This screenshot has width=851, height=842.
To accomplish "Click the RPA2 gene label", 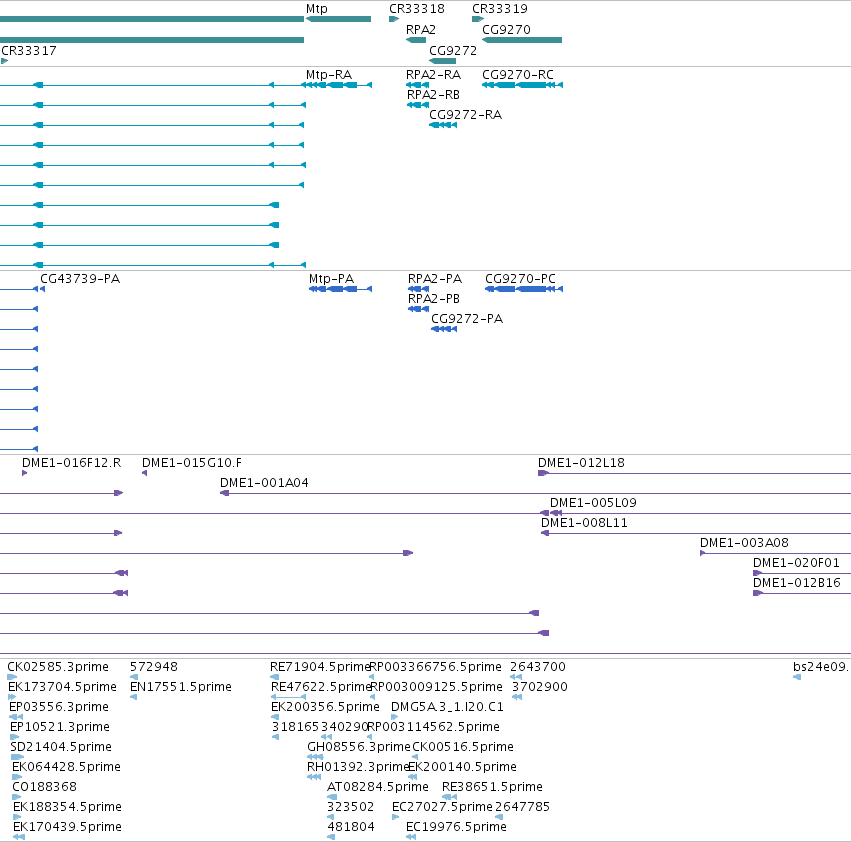I will click(421, 30).
